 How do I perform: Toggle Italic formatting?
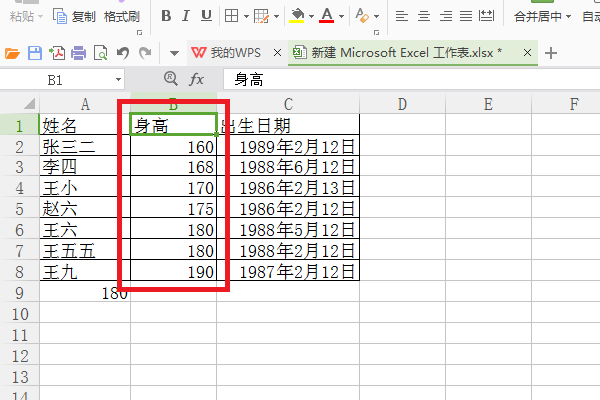coord(186,16)
